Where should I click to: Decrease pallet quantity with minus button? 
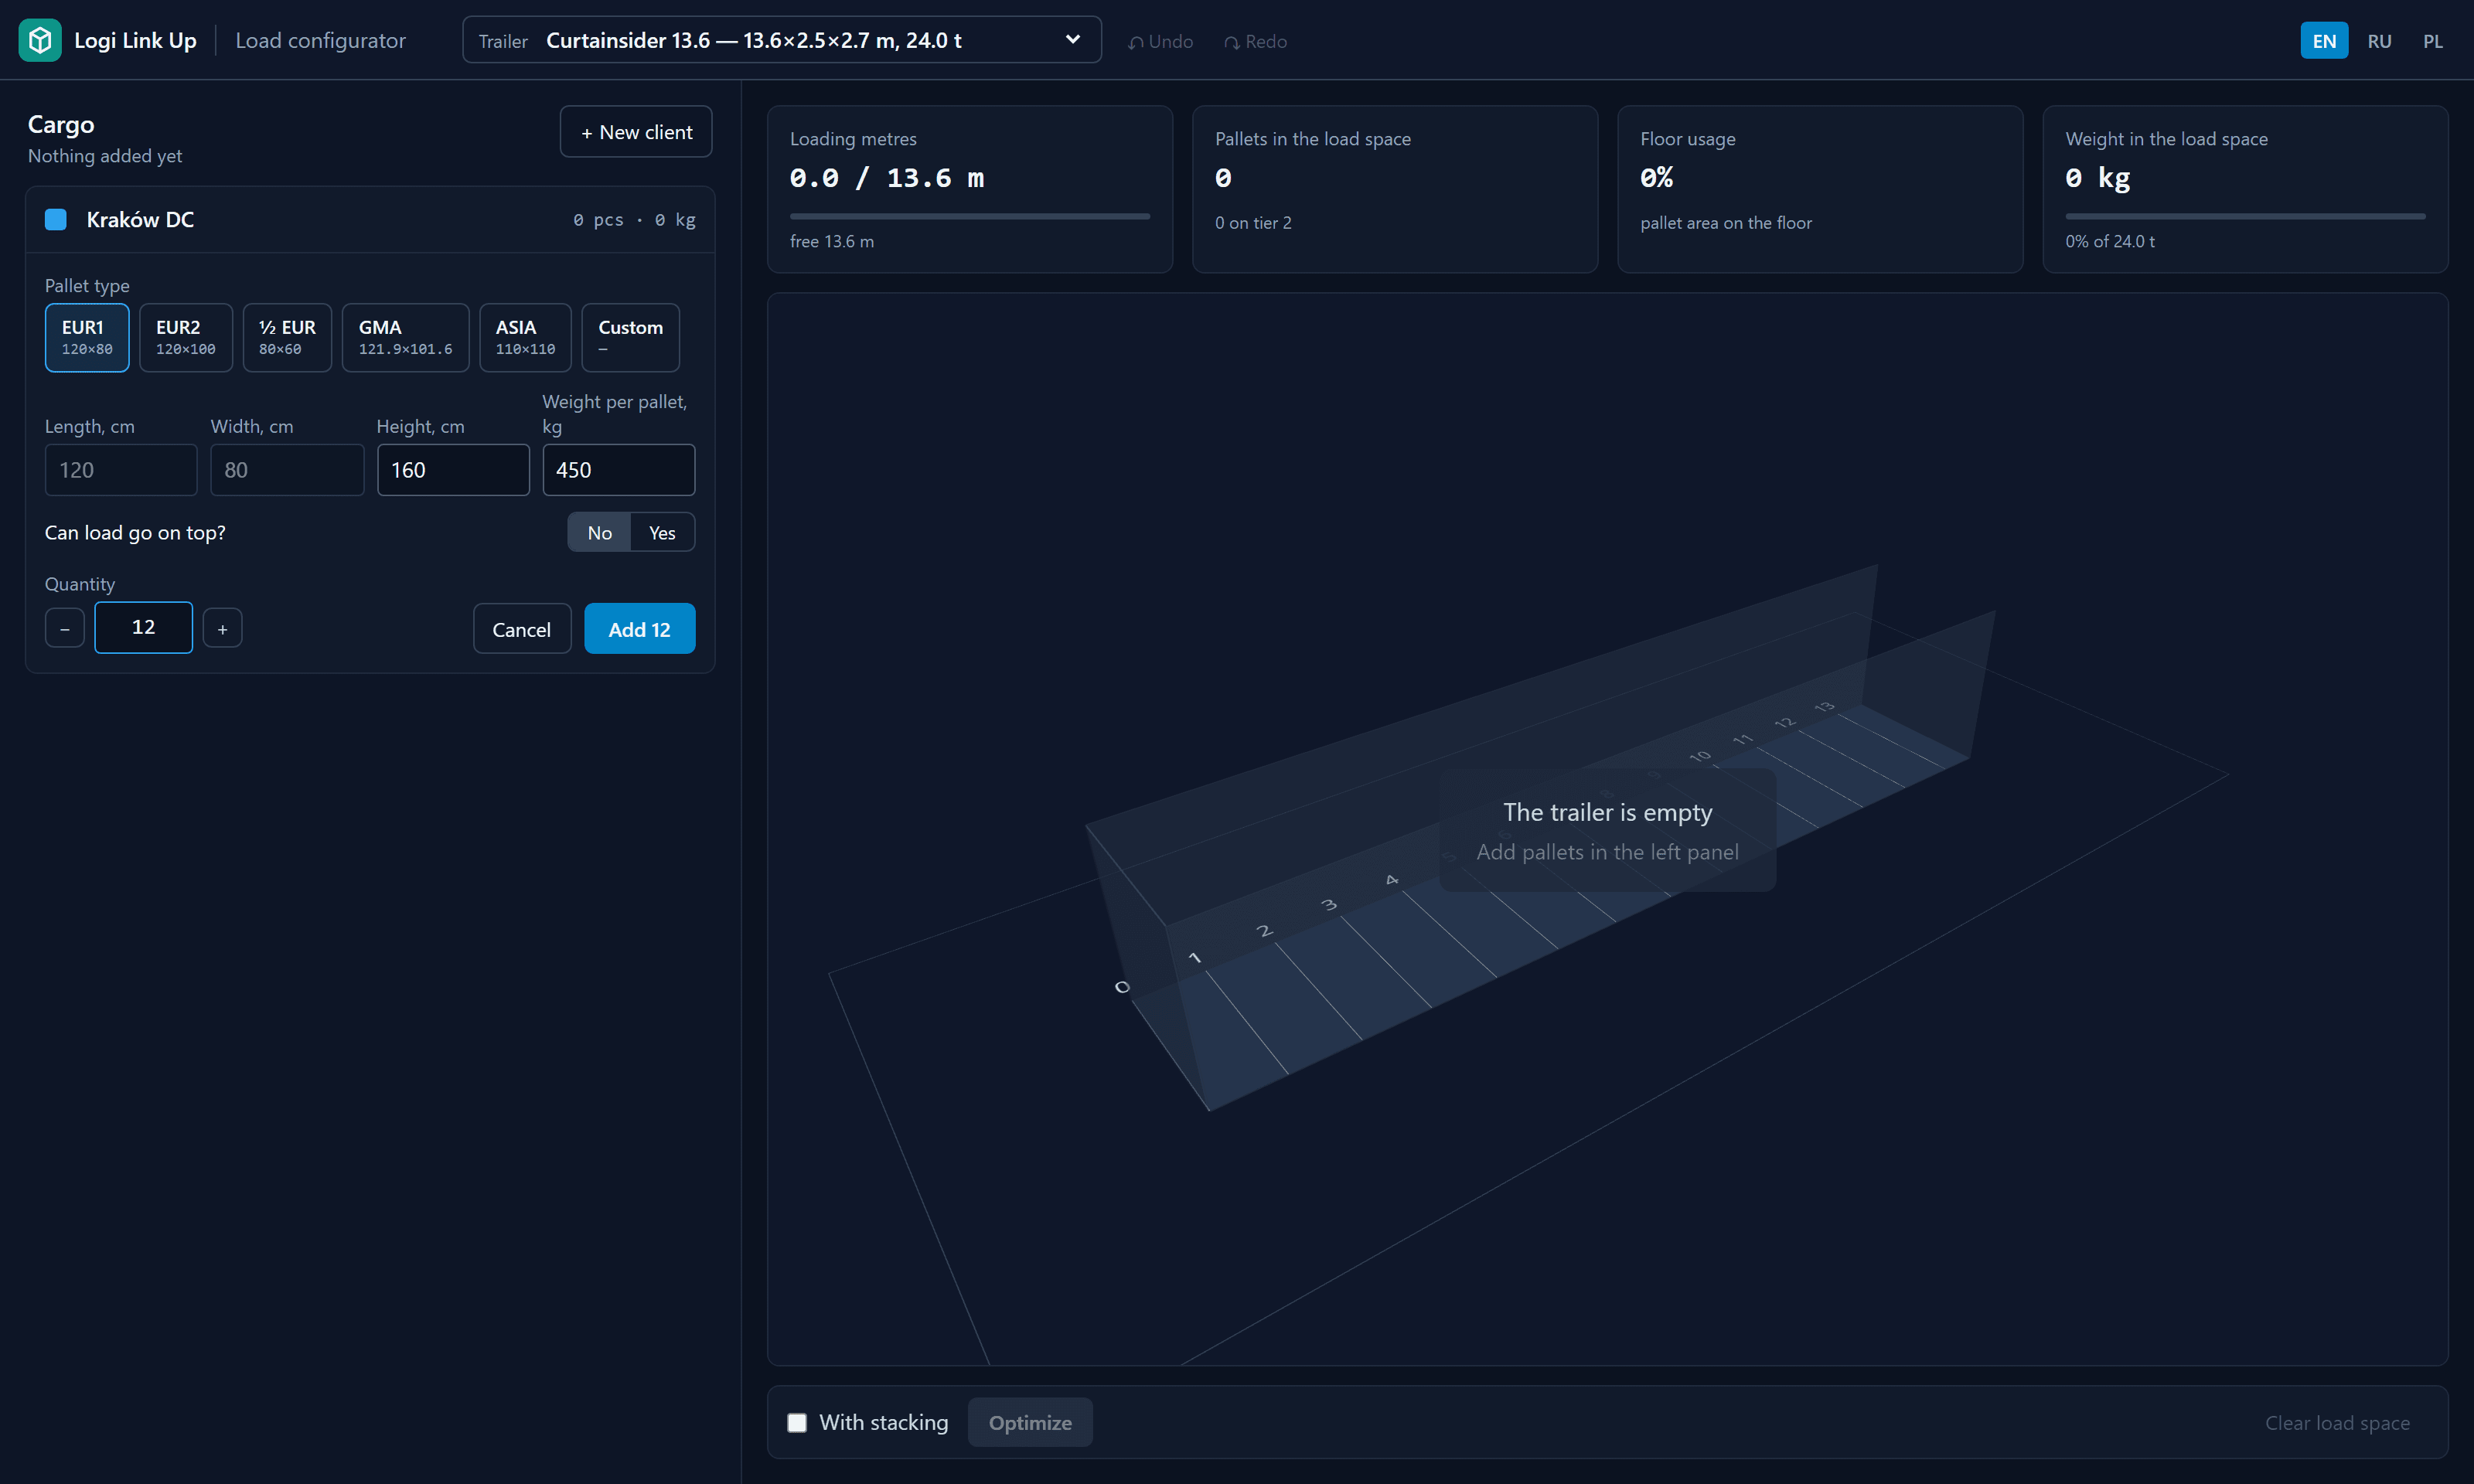(x=65, y=629)
